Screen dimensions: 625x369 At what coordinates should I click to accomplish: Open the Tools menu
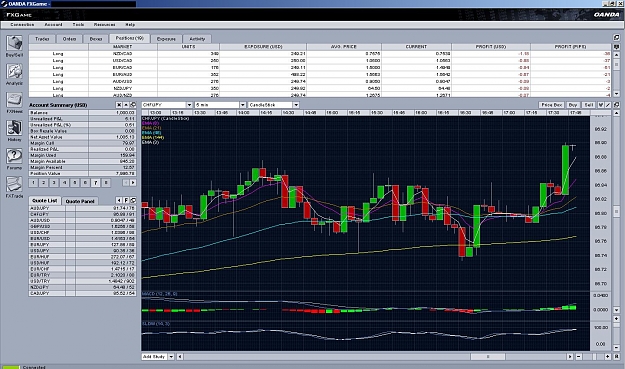[x=78, y=25]
